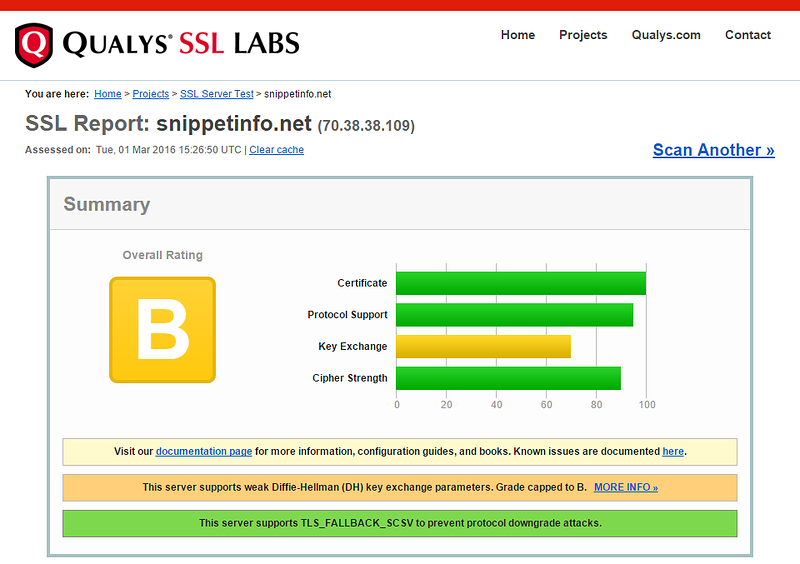Open the Home navigation menu item
Screen dimensions: 800x564
pos(518,35)
